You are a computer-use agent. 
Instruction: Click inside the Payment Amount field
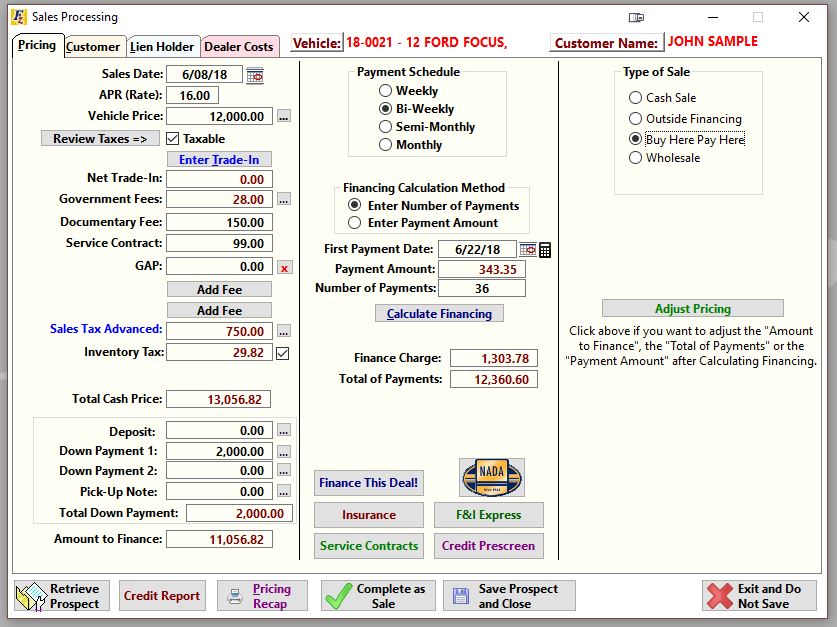tap(480, 269)
